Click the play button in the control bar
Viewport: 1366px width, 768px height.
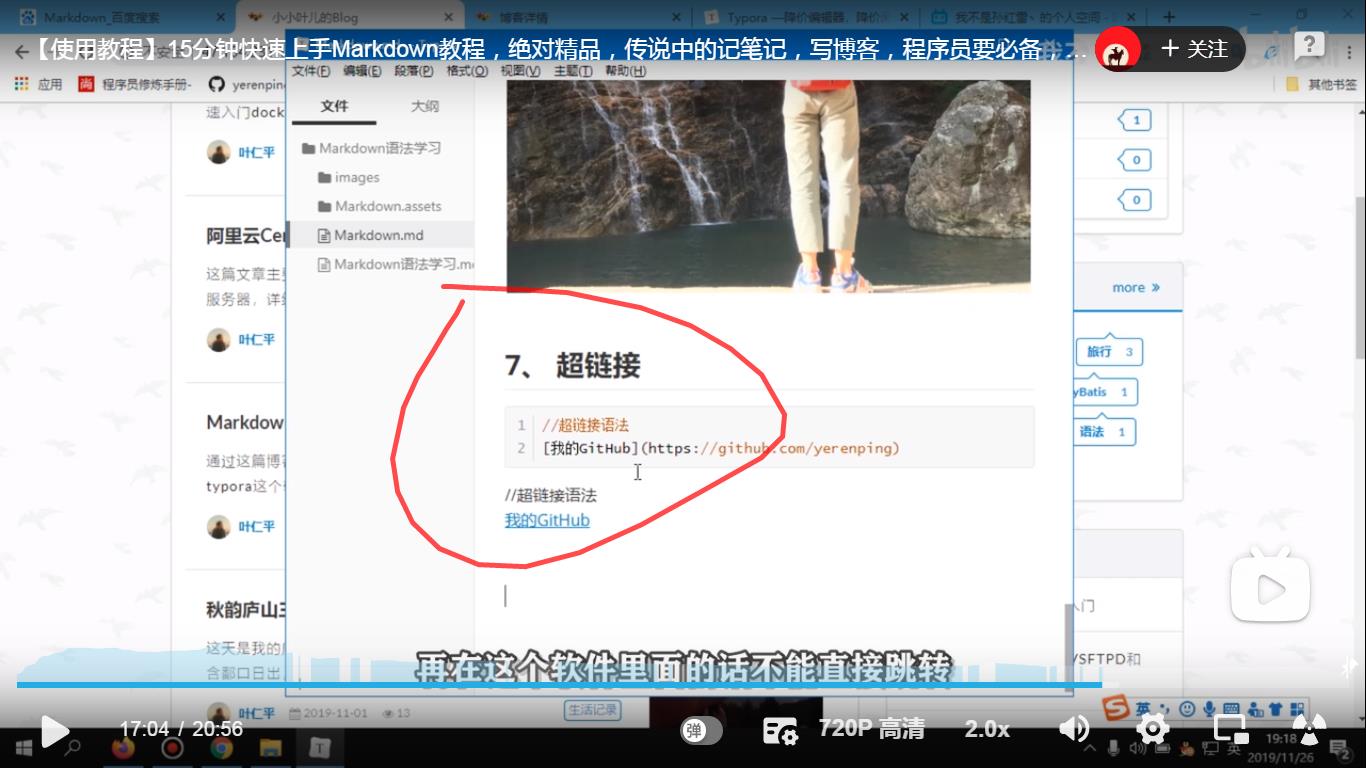[x=54, y=730]
